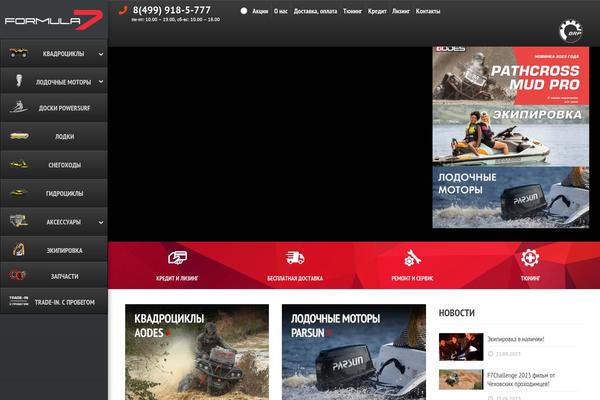
Task: Open the Контакты top menu item
Action: click(428, 11)
